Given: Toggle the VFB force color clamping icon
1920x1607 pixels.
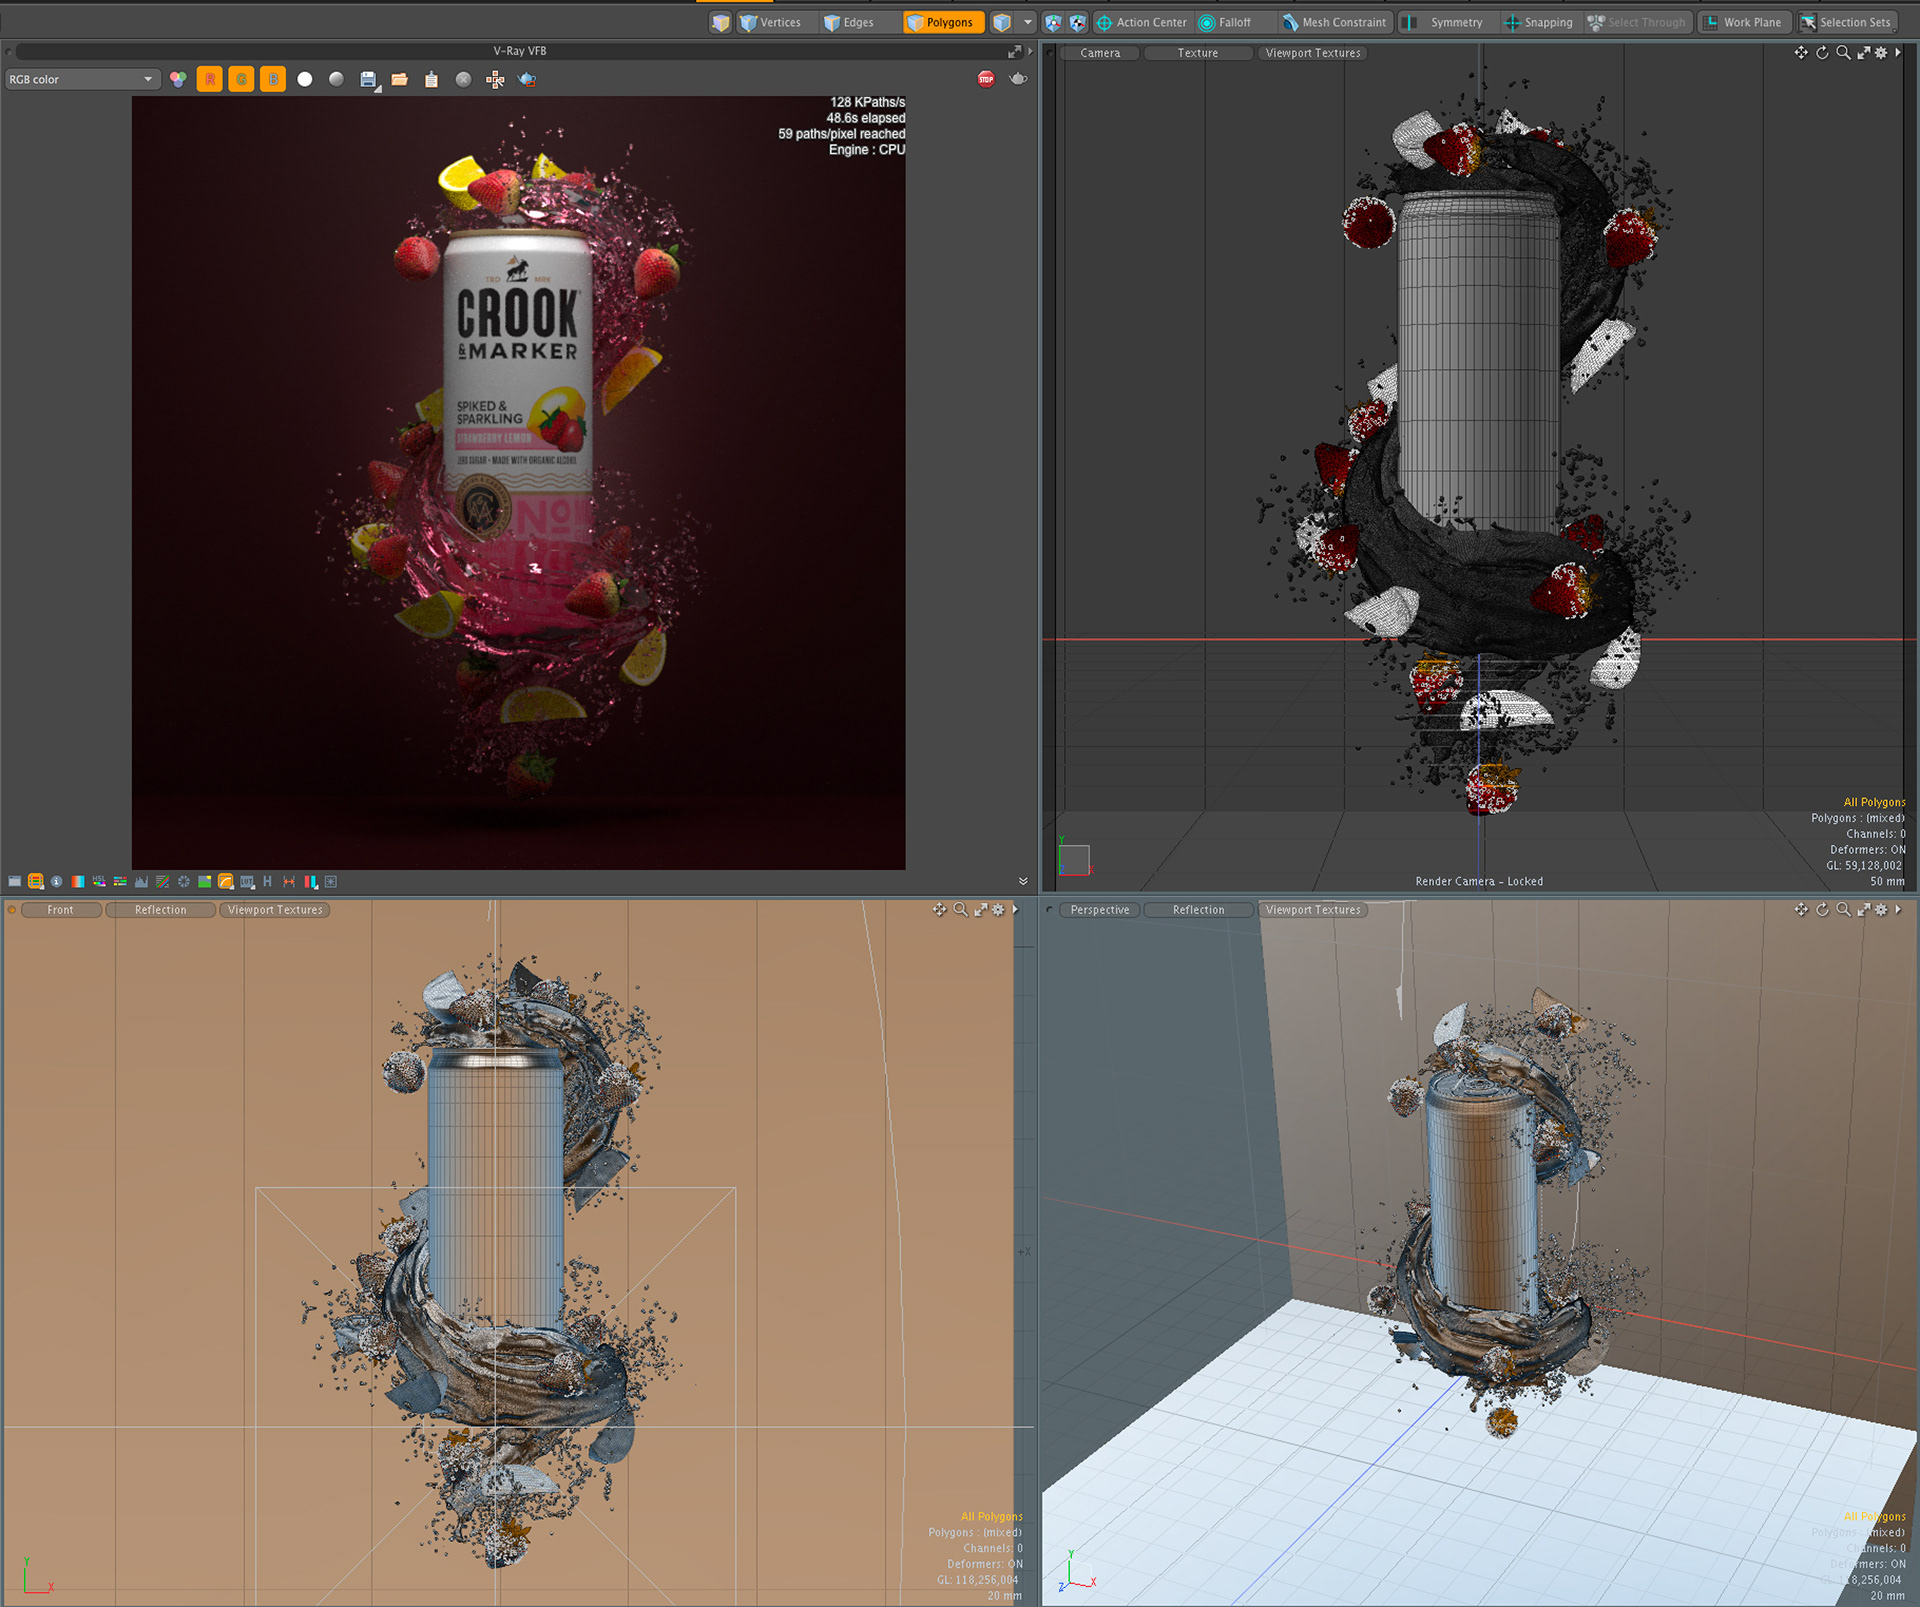Looking at the screenshot, I should pyautogui.click(x=36, y=881).
